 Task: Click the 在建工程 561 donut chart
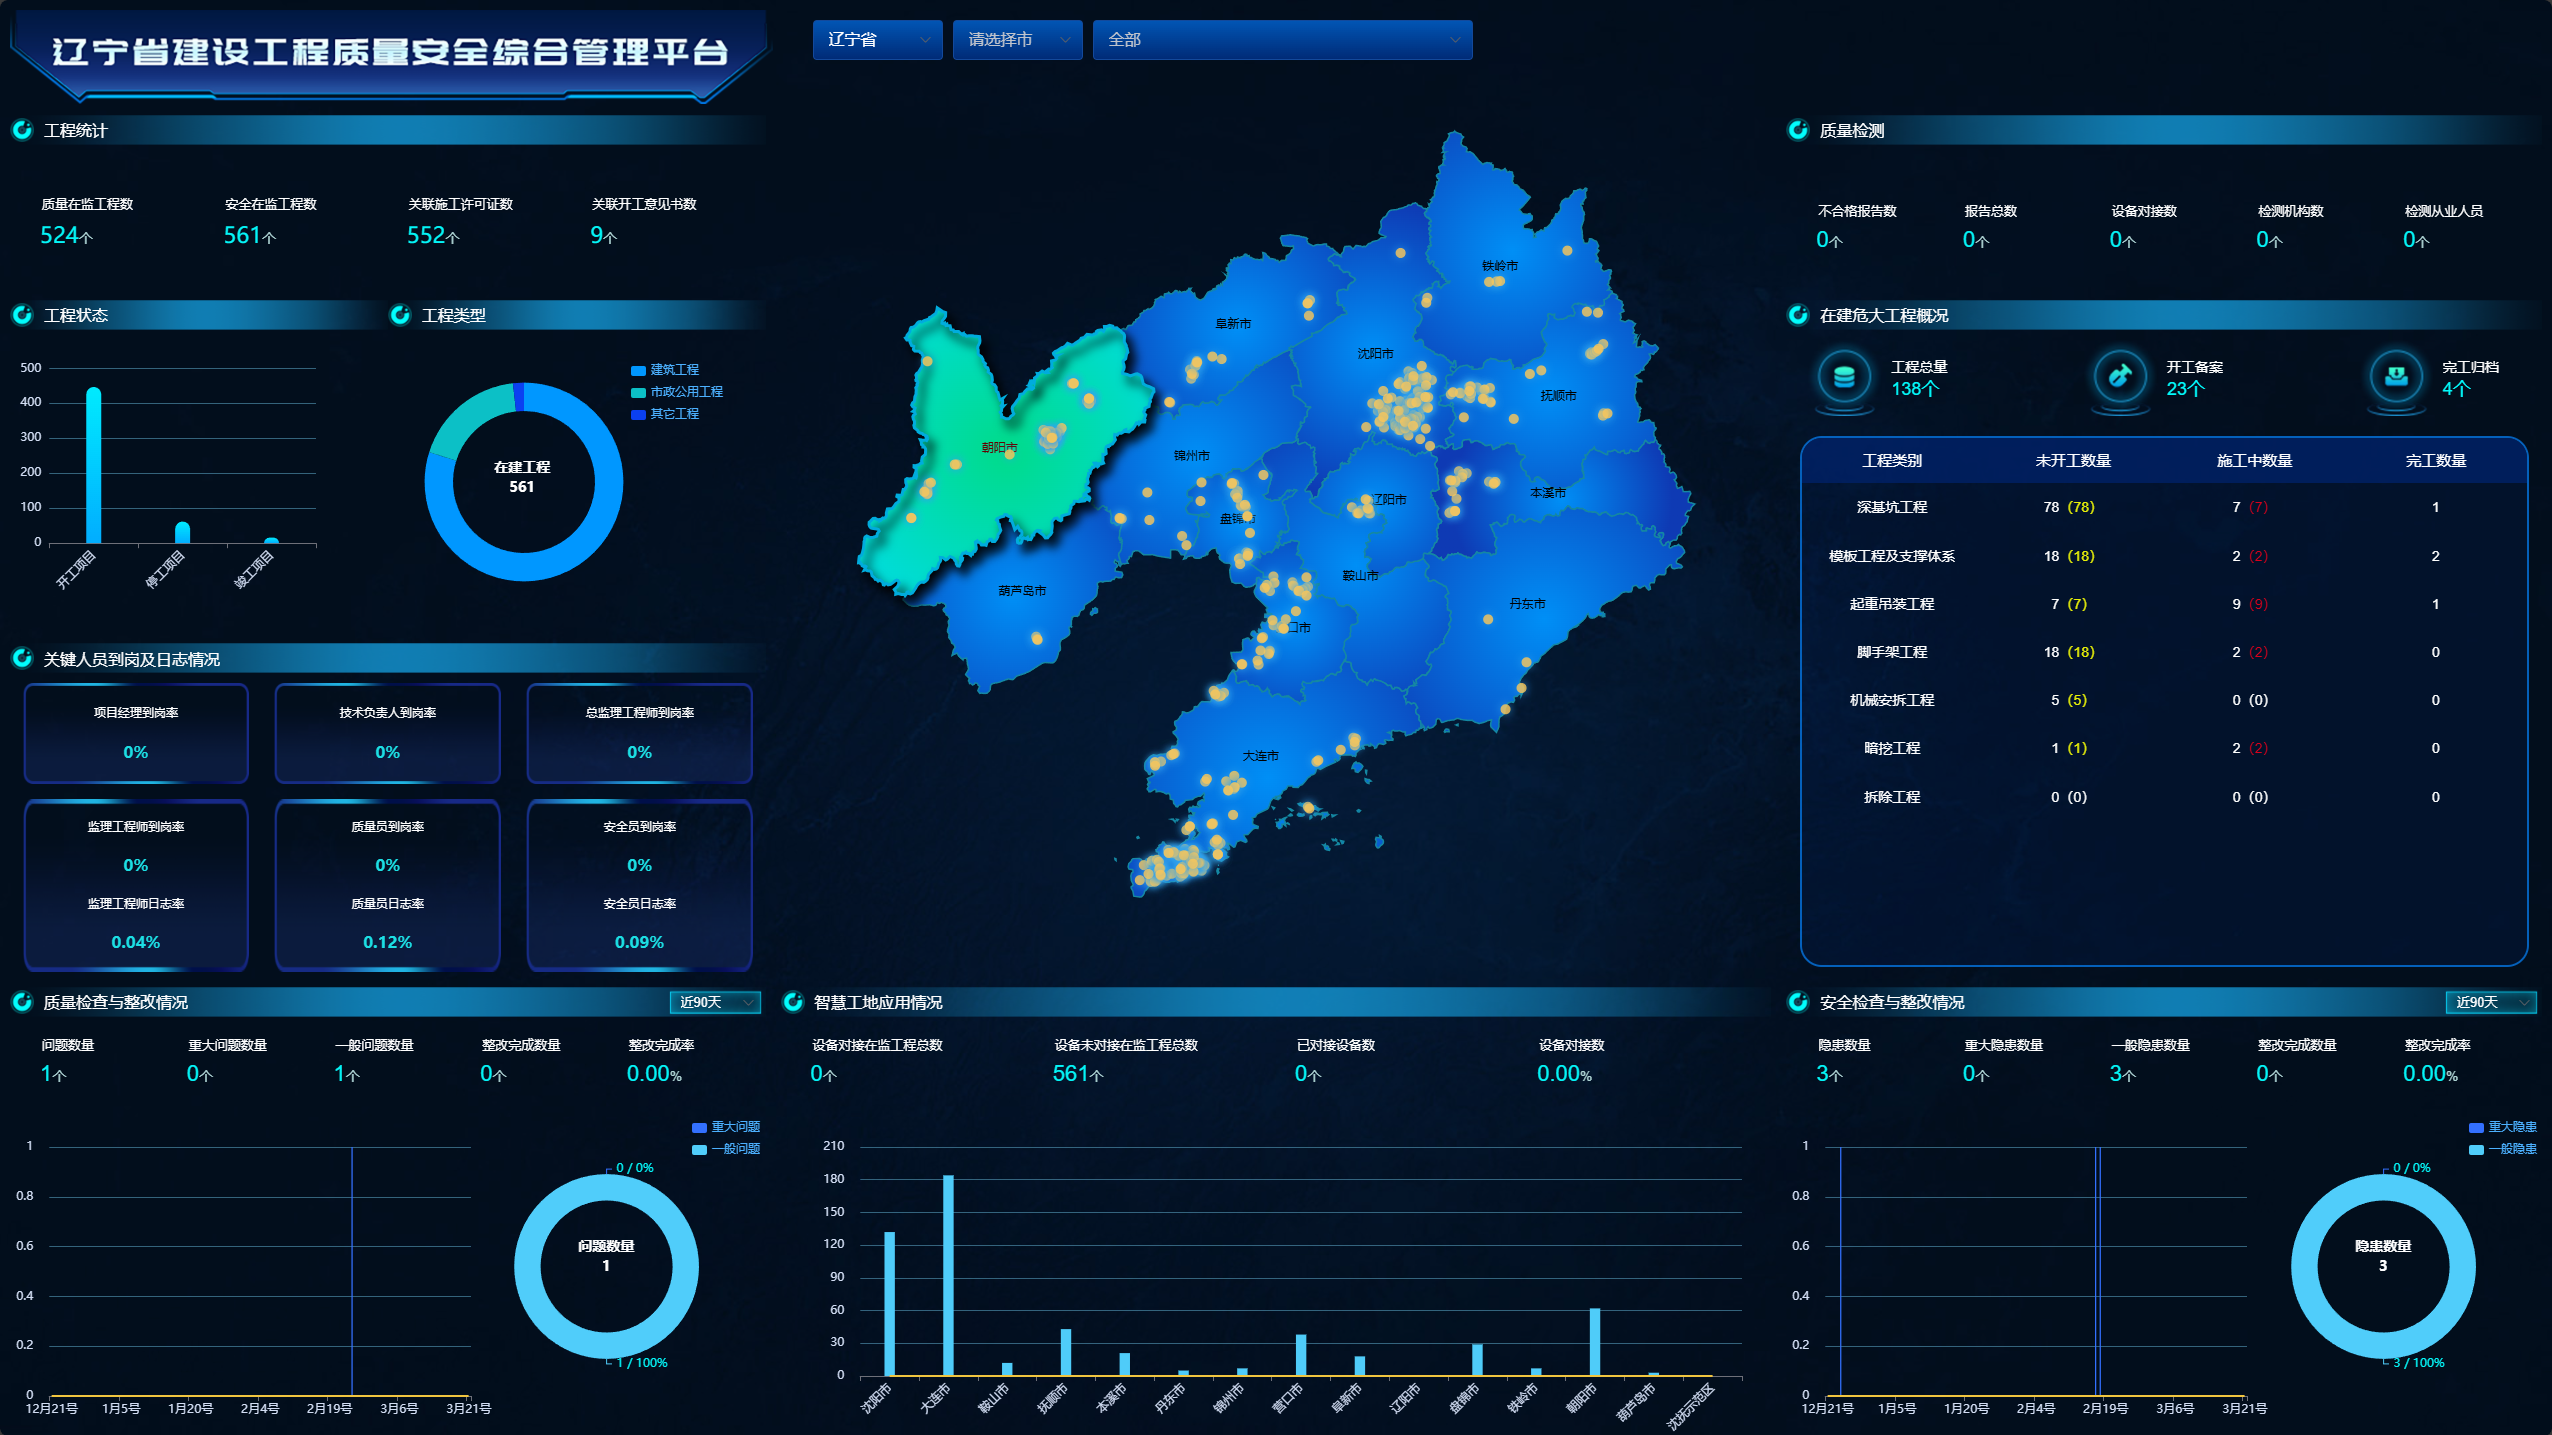coord(523,482)
